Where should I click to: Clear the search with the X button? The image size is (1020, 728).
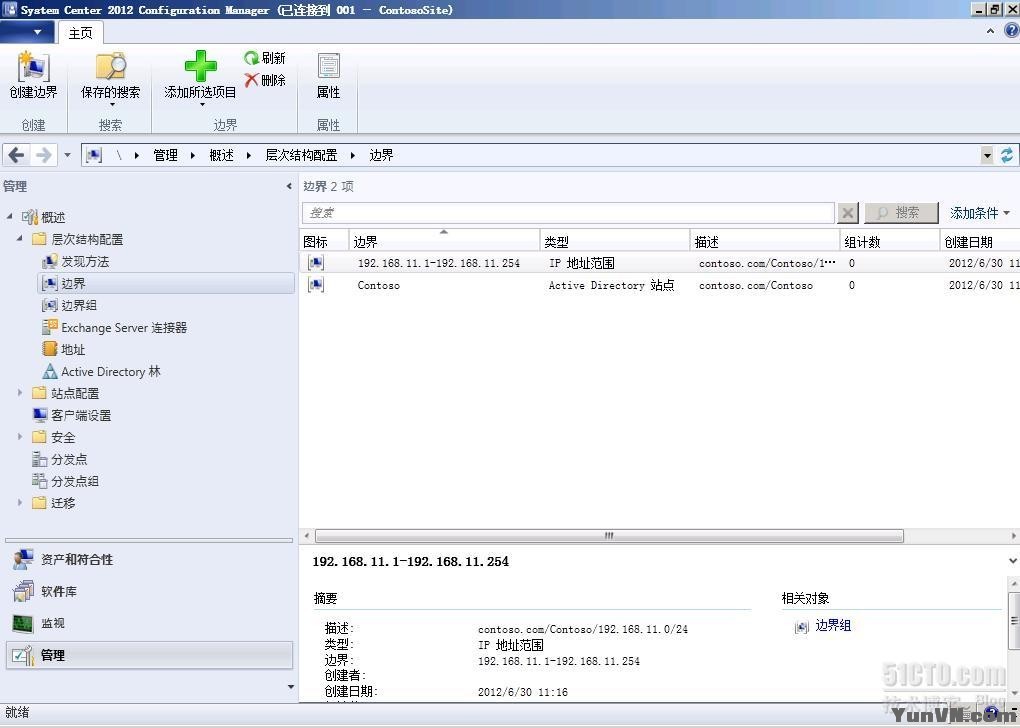tap(848, 213)
